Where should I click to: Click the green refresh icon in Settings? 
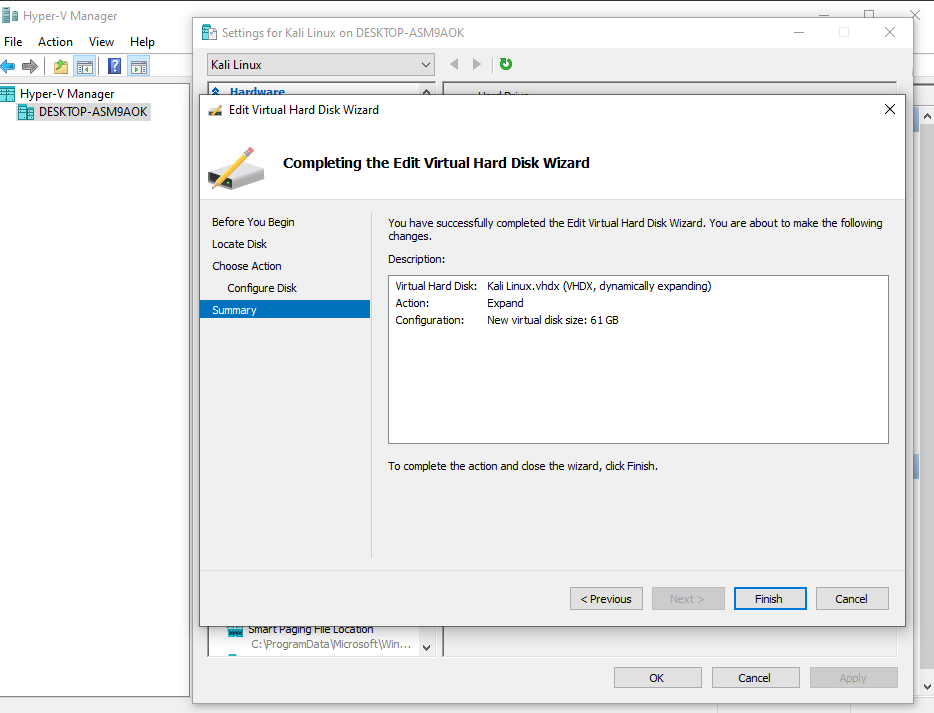click(x=506, y=64)
